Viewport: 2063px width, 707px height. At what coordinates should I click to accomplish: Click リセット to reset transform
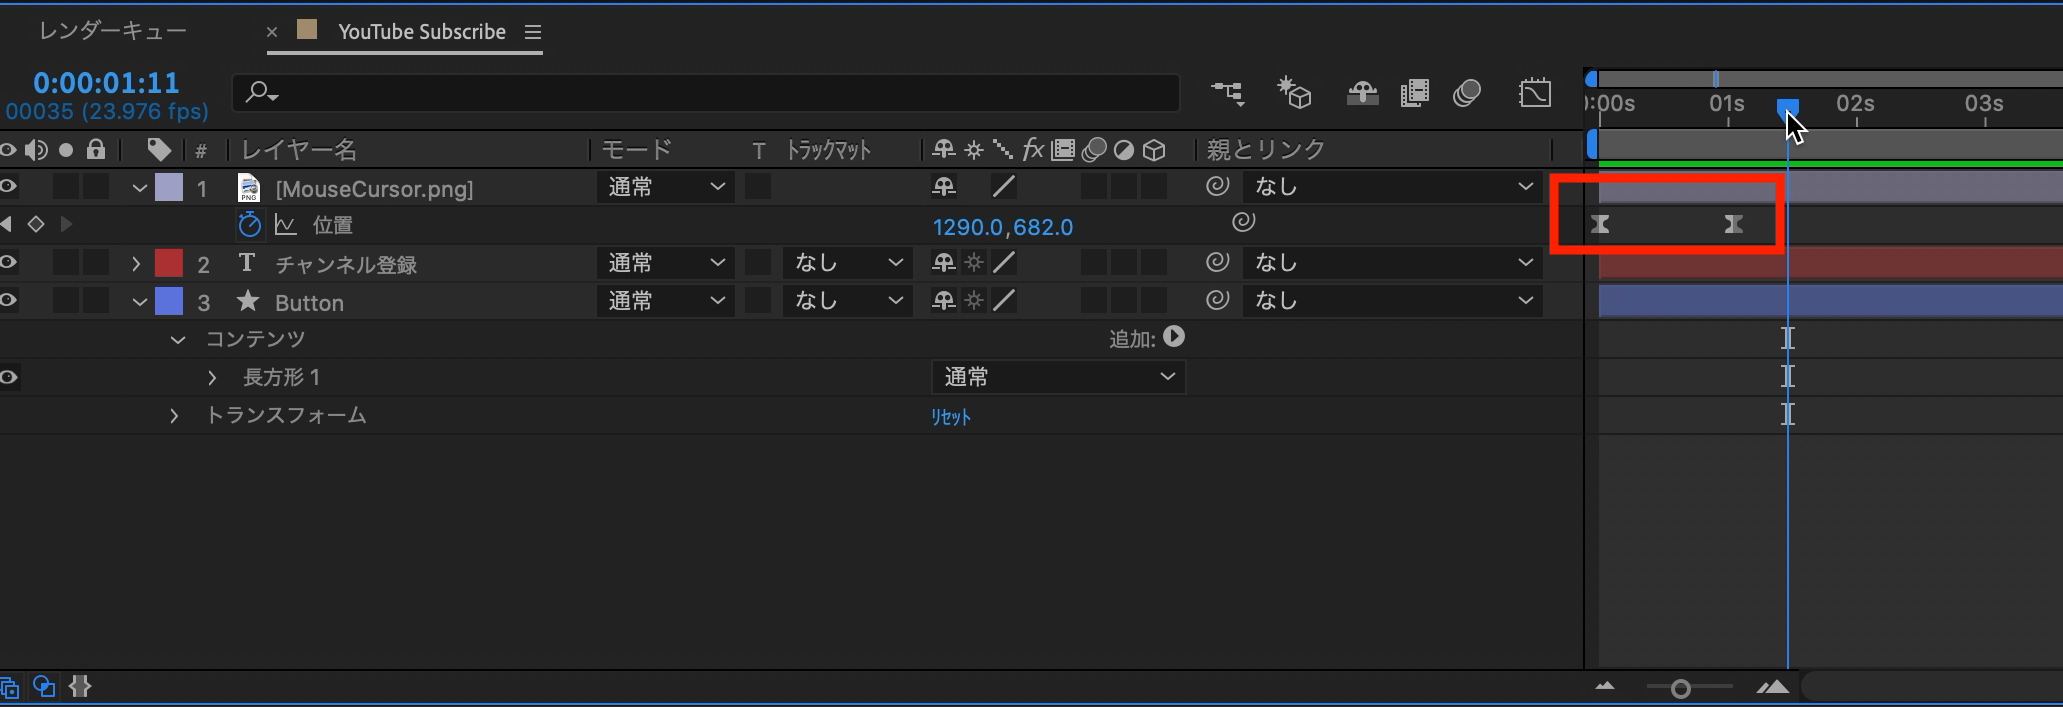coord(951,417)
